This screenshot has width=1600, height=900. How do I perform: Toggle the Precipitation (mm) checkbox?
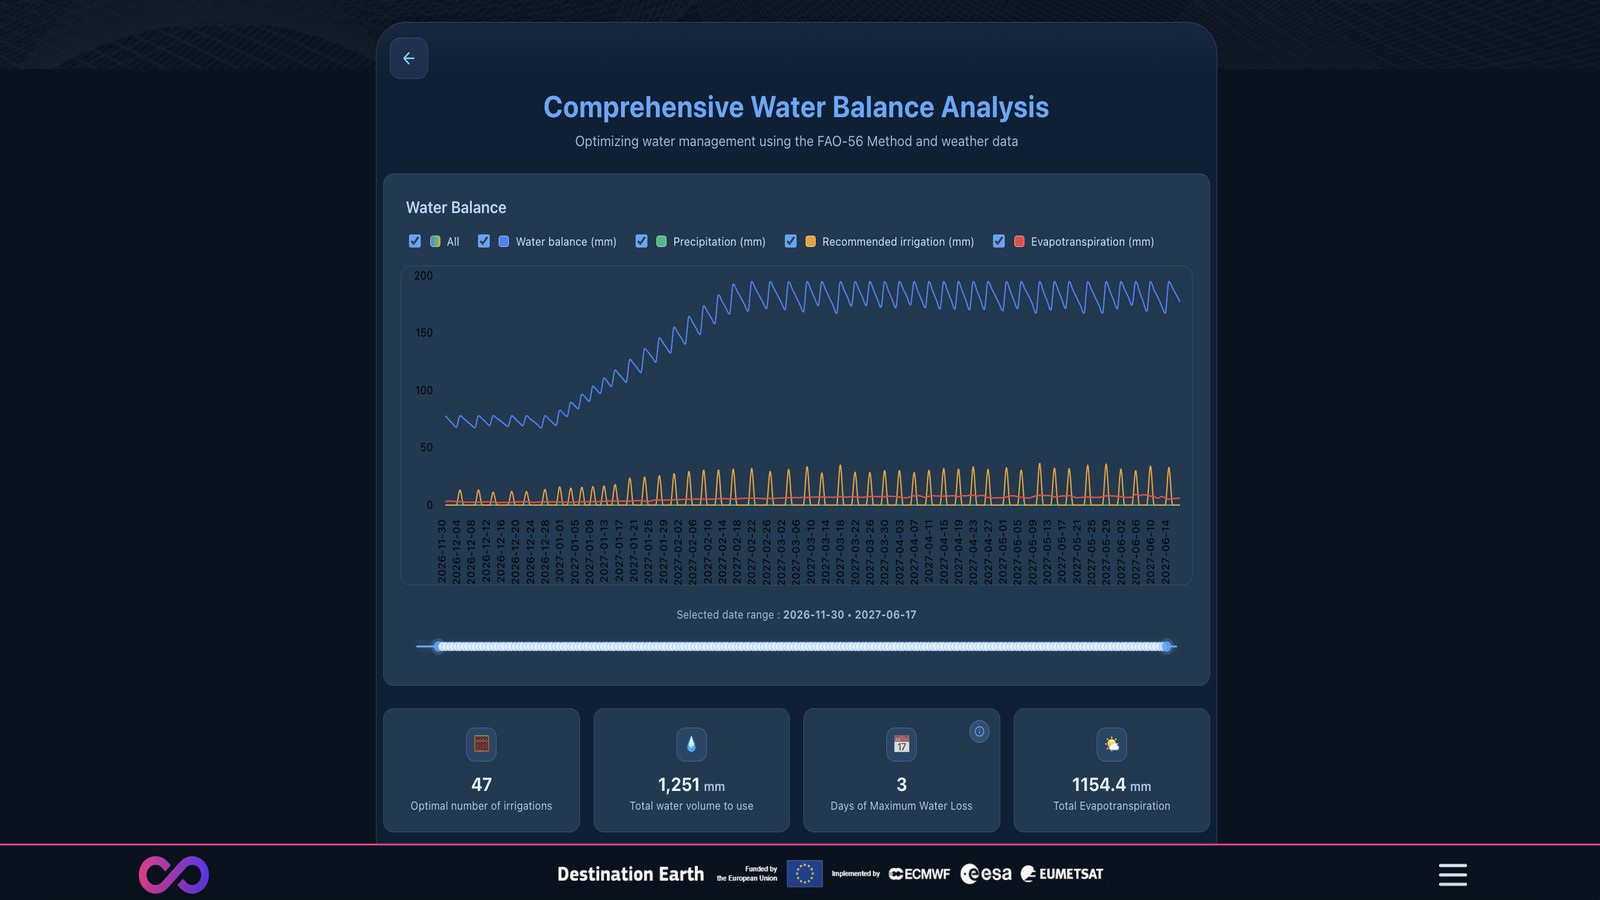(641, 241)
